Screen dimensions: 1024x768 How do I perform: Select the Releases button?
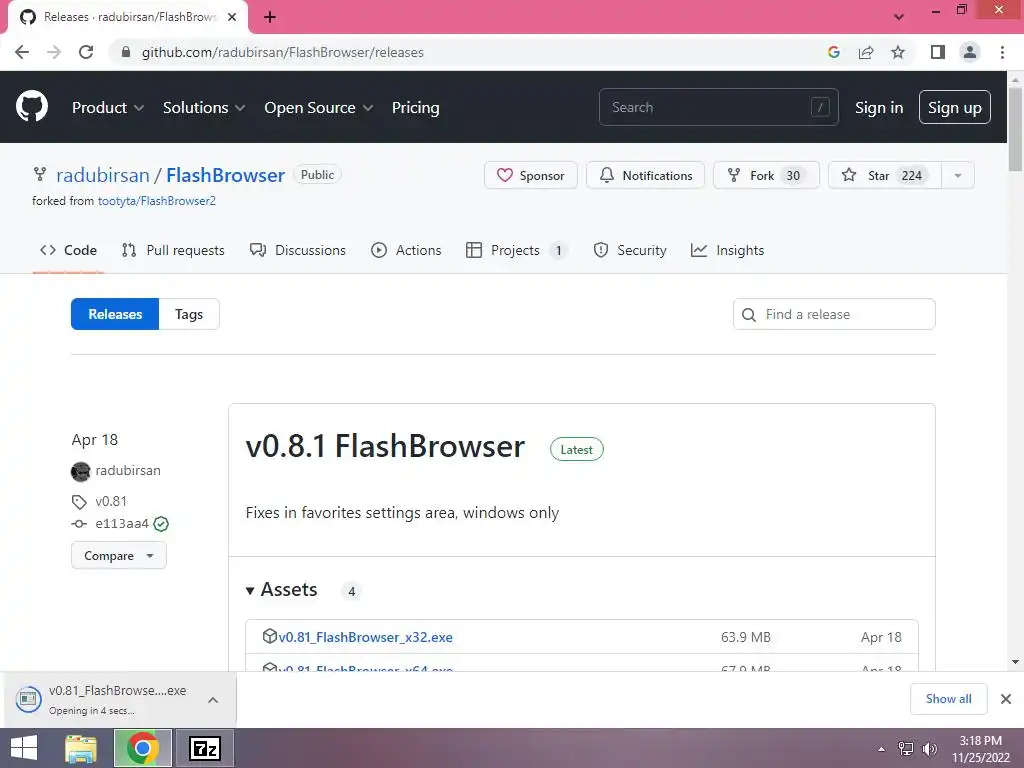115,314
